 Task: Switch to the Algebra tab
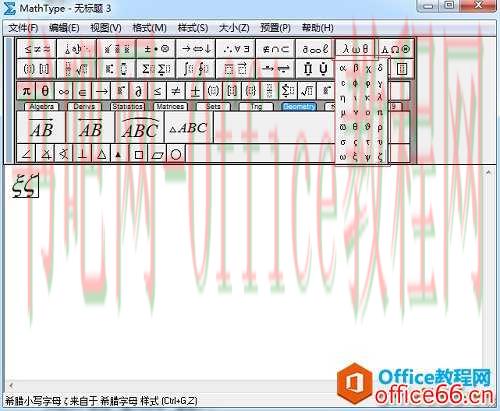click(x=42, y=106)
